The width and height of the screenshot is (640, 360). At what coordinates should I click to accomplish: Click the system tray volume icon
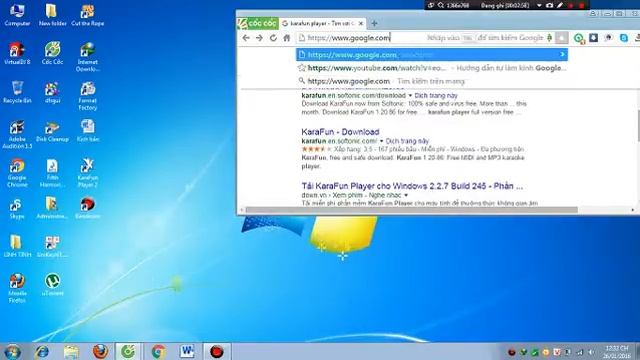click(x=591, y=352)
